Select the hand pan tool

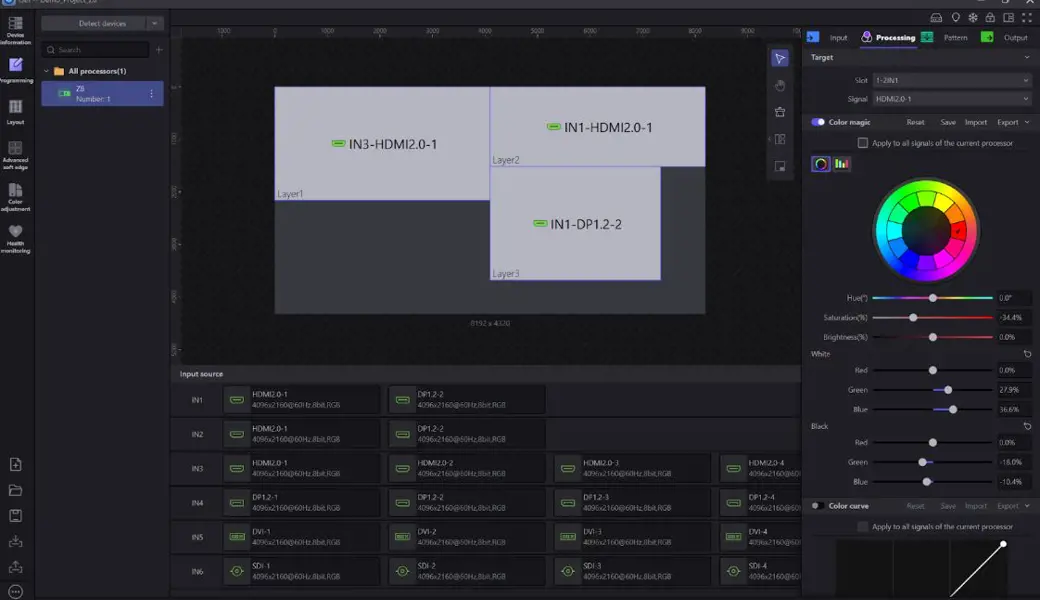tap(780, 86)
